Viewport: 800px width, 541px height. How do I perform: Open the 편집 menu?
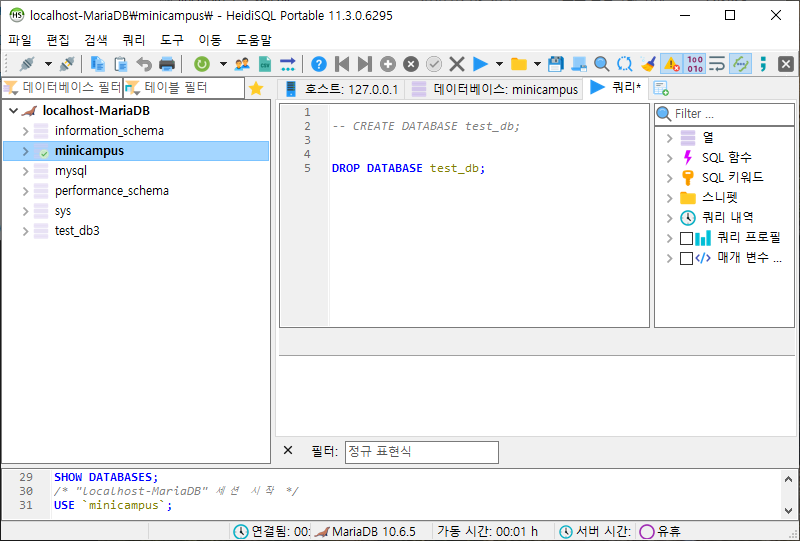point(58,40)
